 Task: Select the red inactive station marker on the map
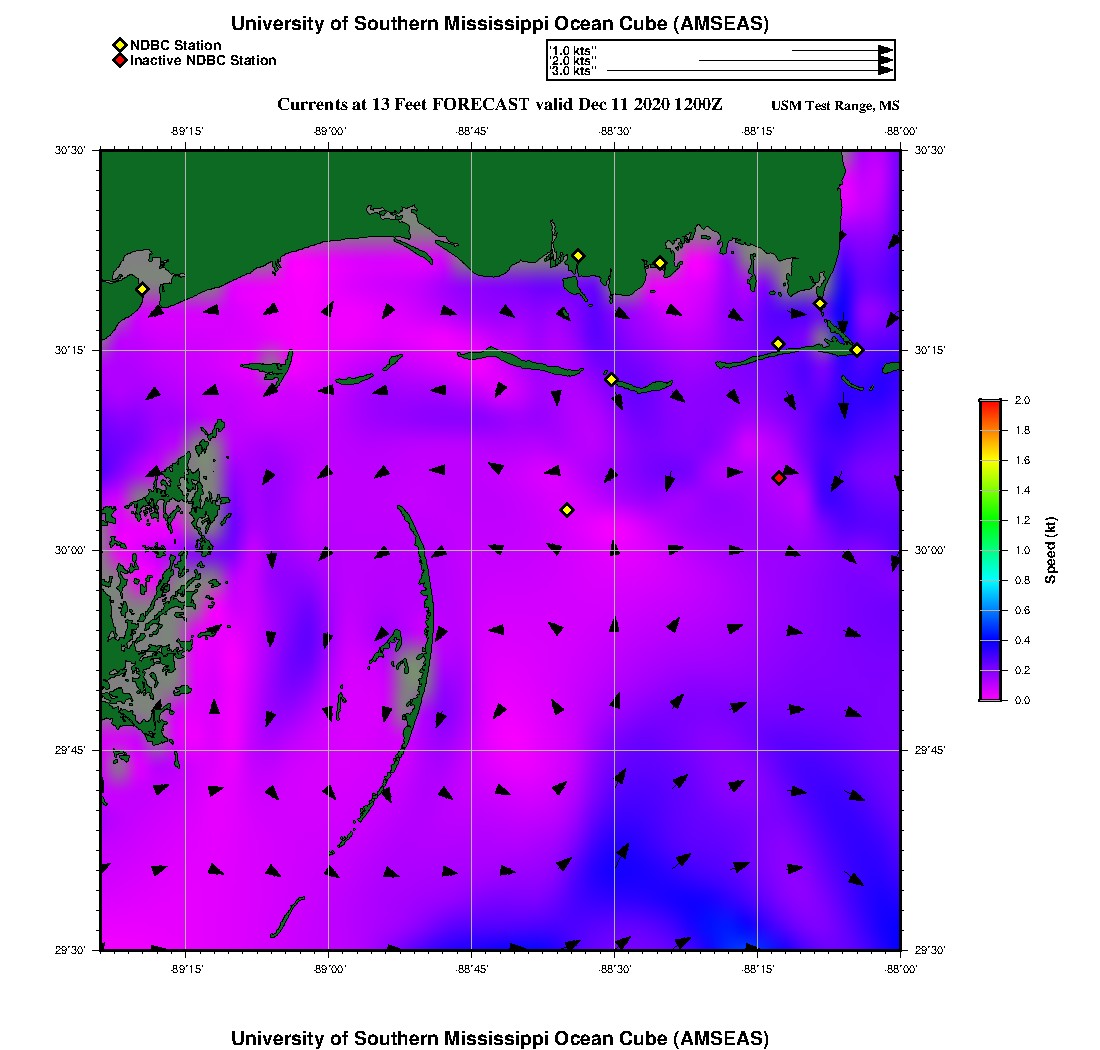pyautogui.click(x=779, y=478)
